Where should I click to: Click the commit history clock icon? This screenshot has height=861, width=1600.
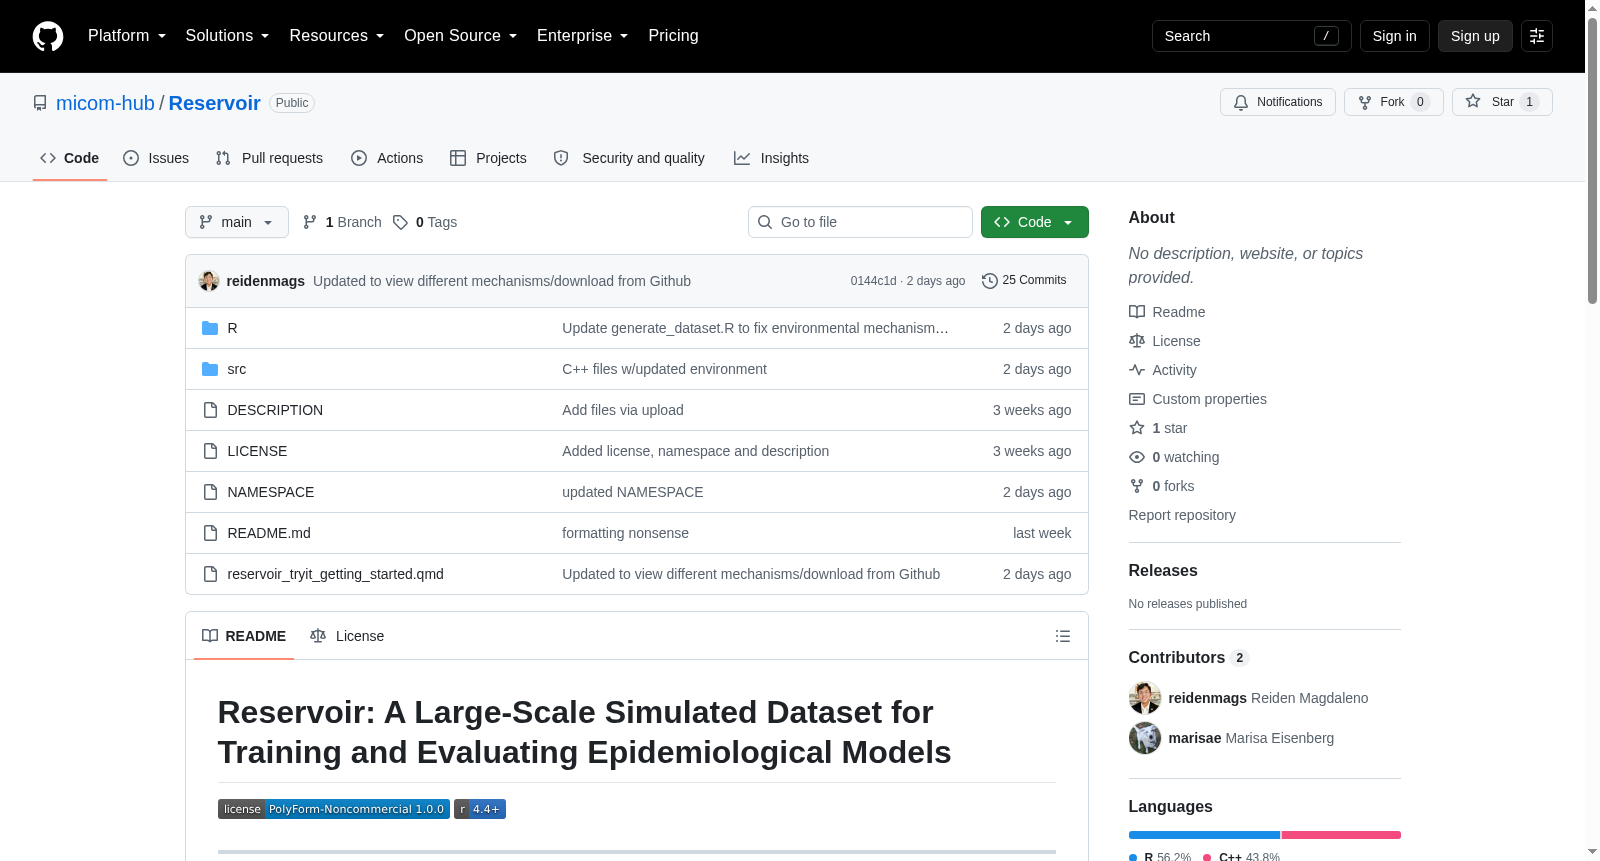[x=990, y=281]
